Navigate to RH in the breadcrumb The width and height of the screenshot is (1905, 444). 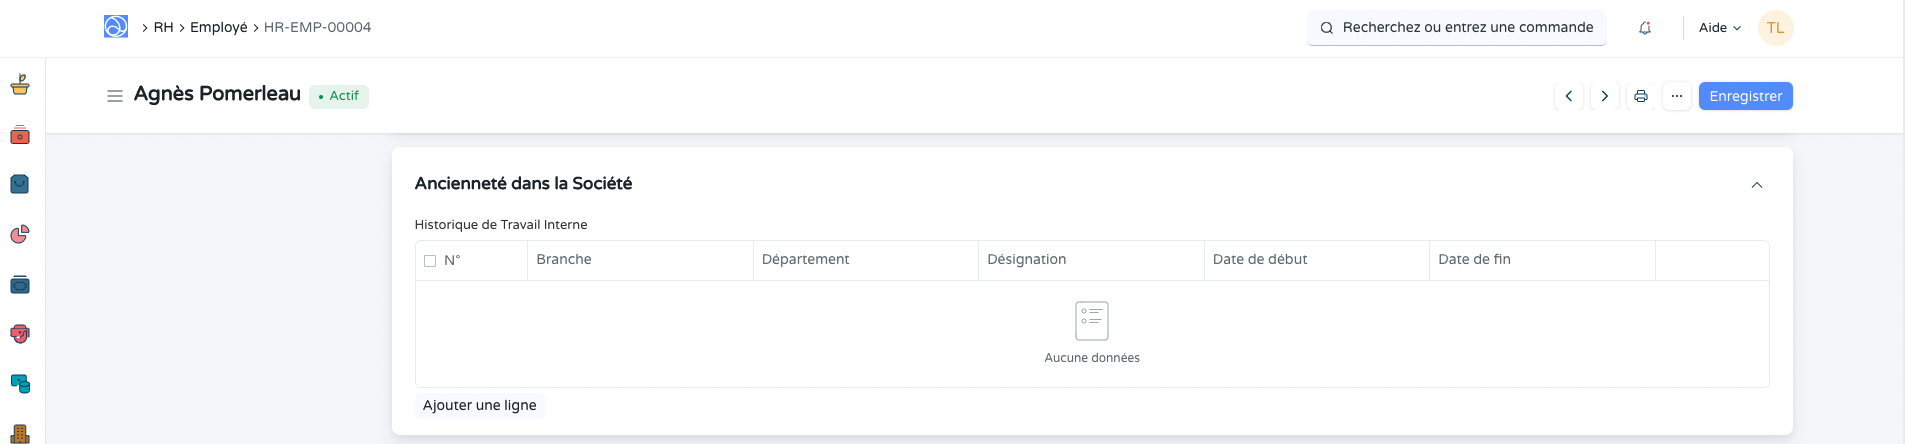click(163, 27)
